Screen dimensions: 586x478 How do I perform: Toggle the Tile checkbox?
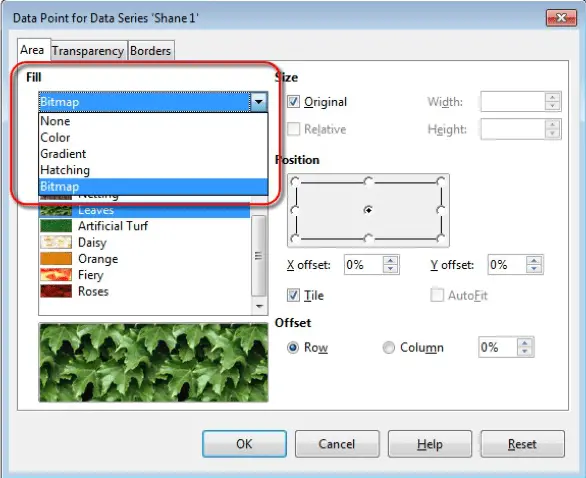pos(293,295)
